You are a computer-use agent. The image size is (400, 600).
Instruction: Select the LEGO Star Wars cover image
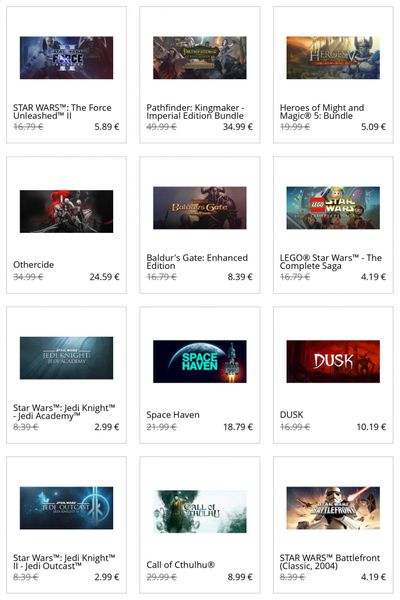[333, 208]
